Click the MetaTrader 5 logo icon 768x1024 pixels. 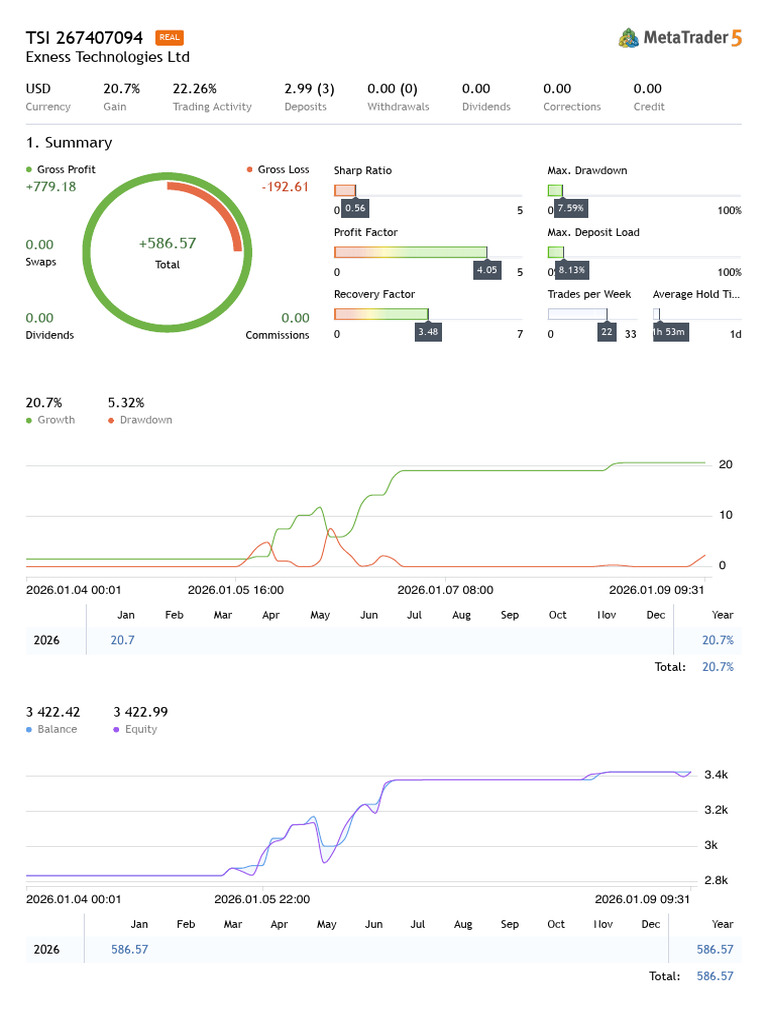click(629, 38)
